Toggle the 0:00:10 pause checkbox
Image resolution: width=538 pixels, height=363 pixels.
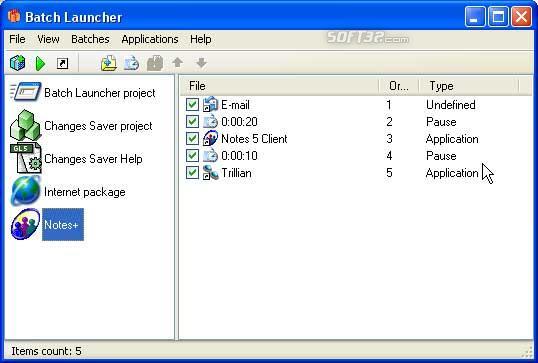[x=192, y=155]
